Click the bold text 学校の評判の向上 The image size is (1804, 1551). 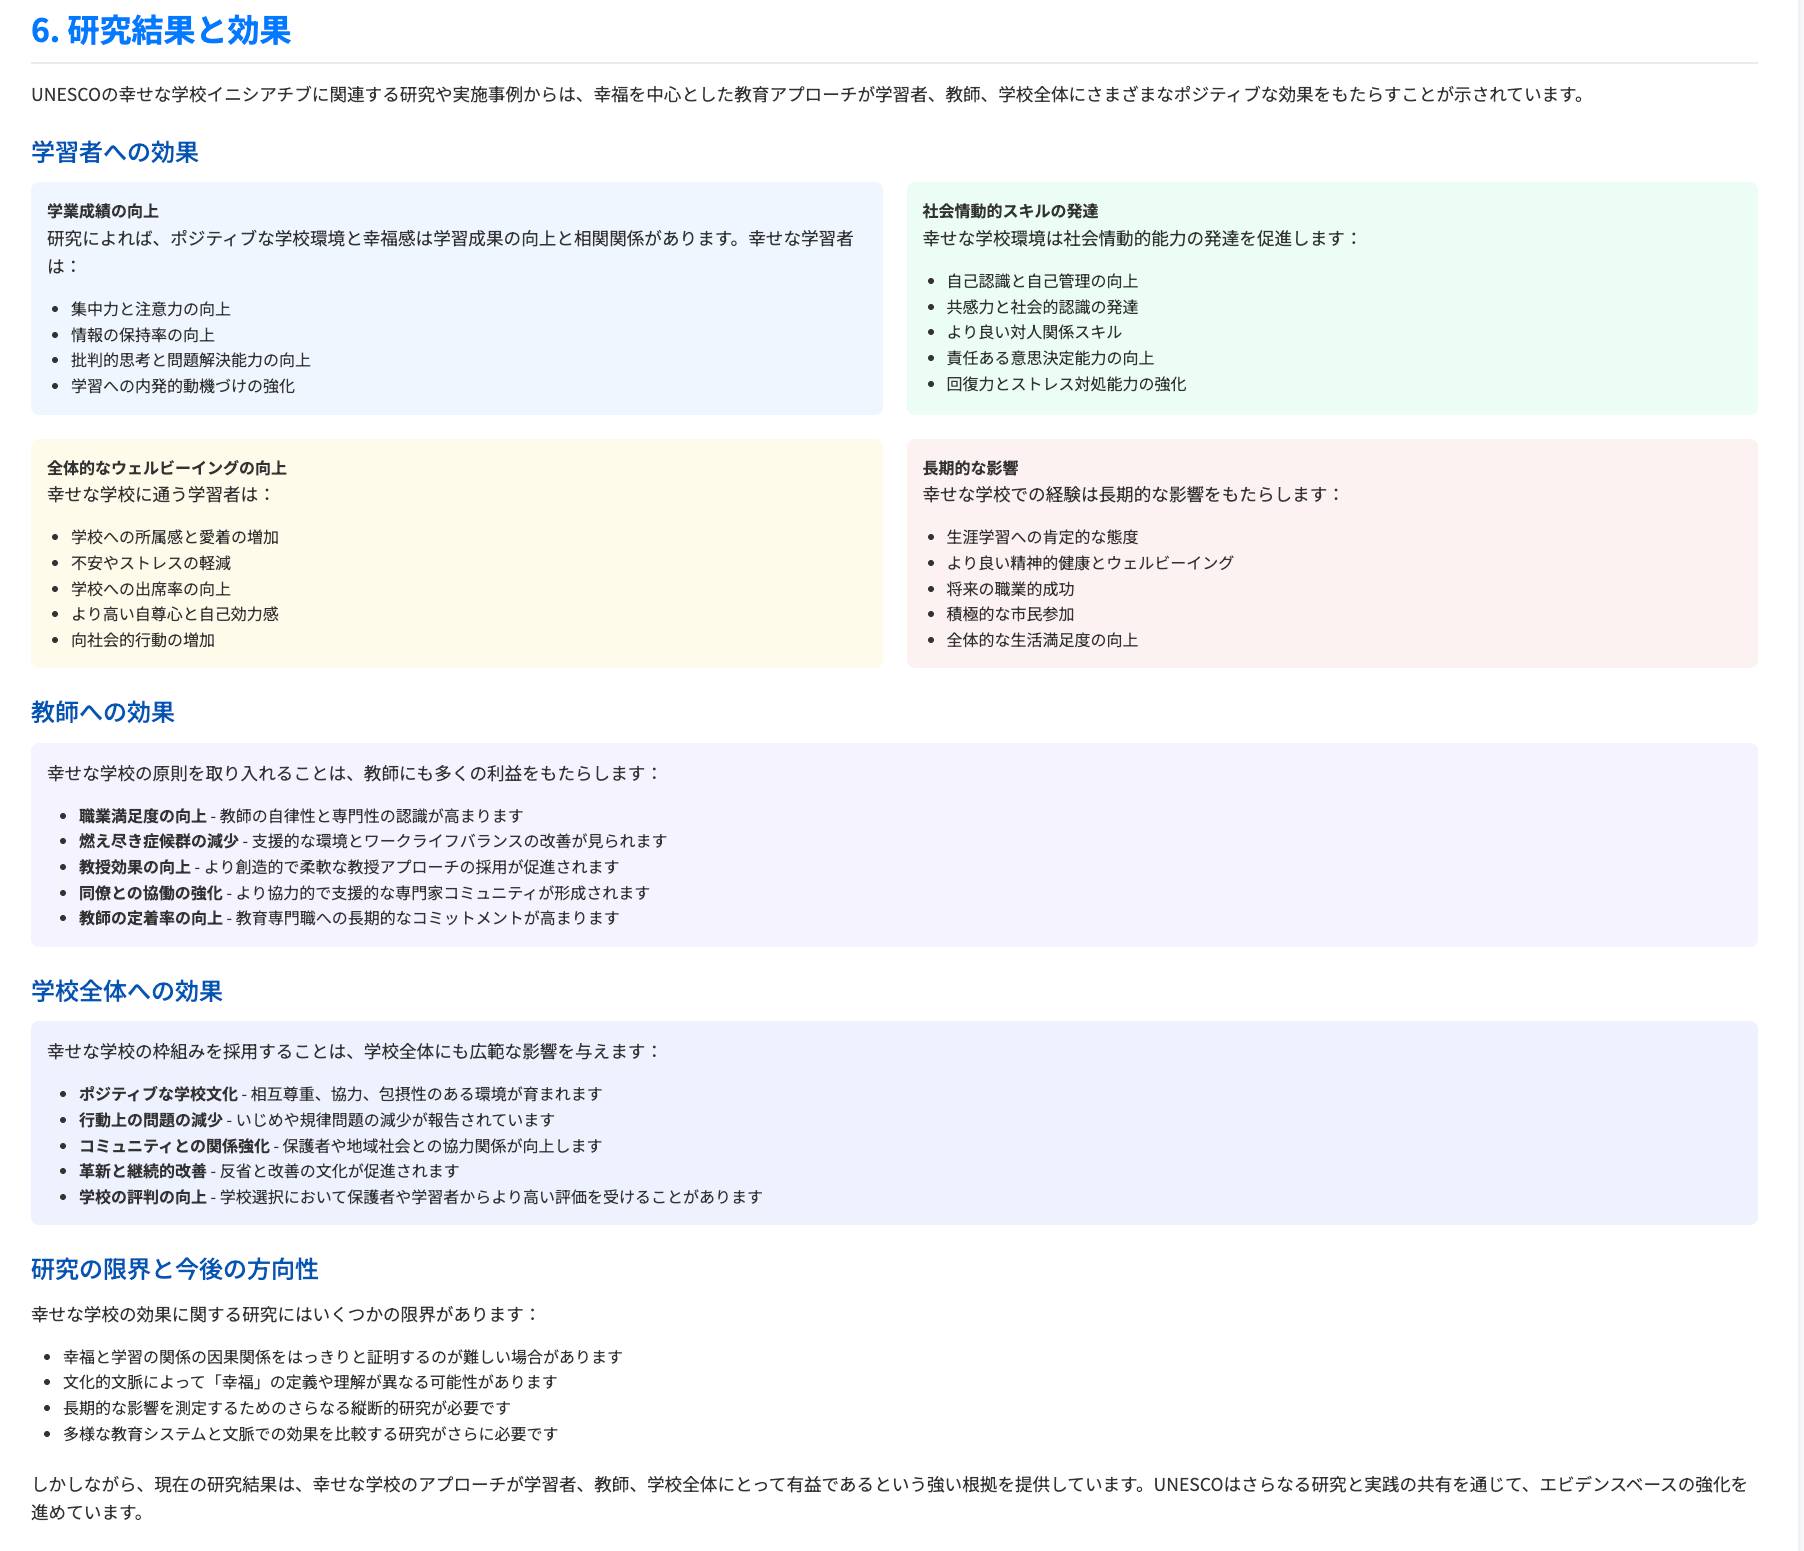point(143,1197)
